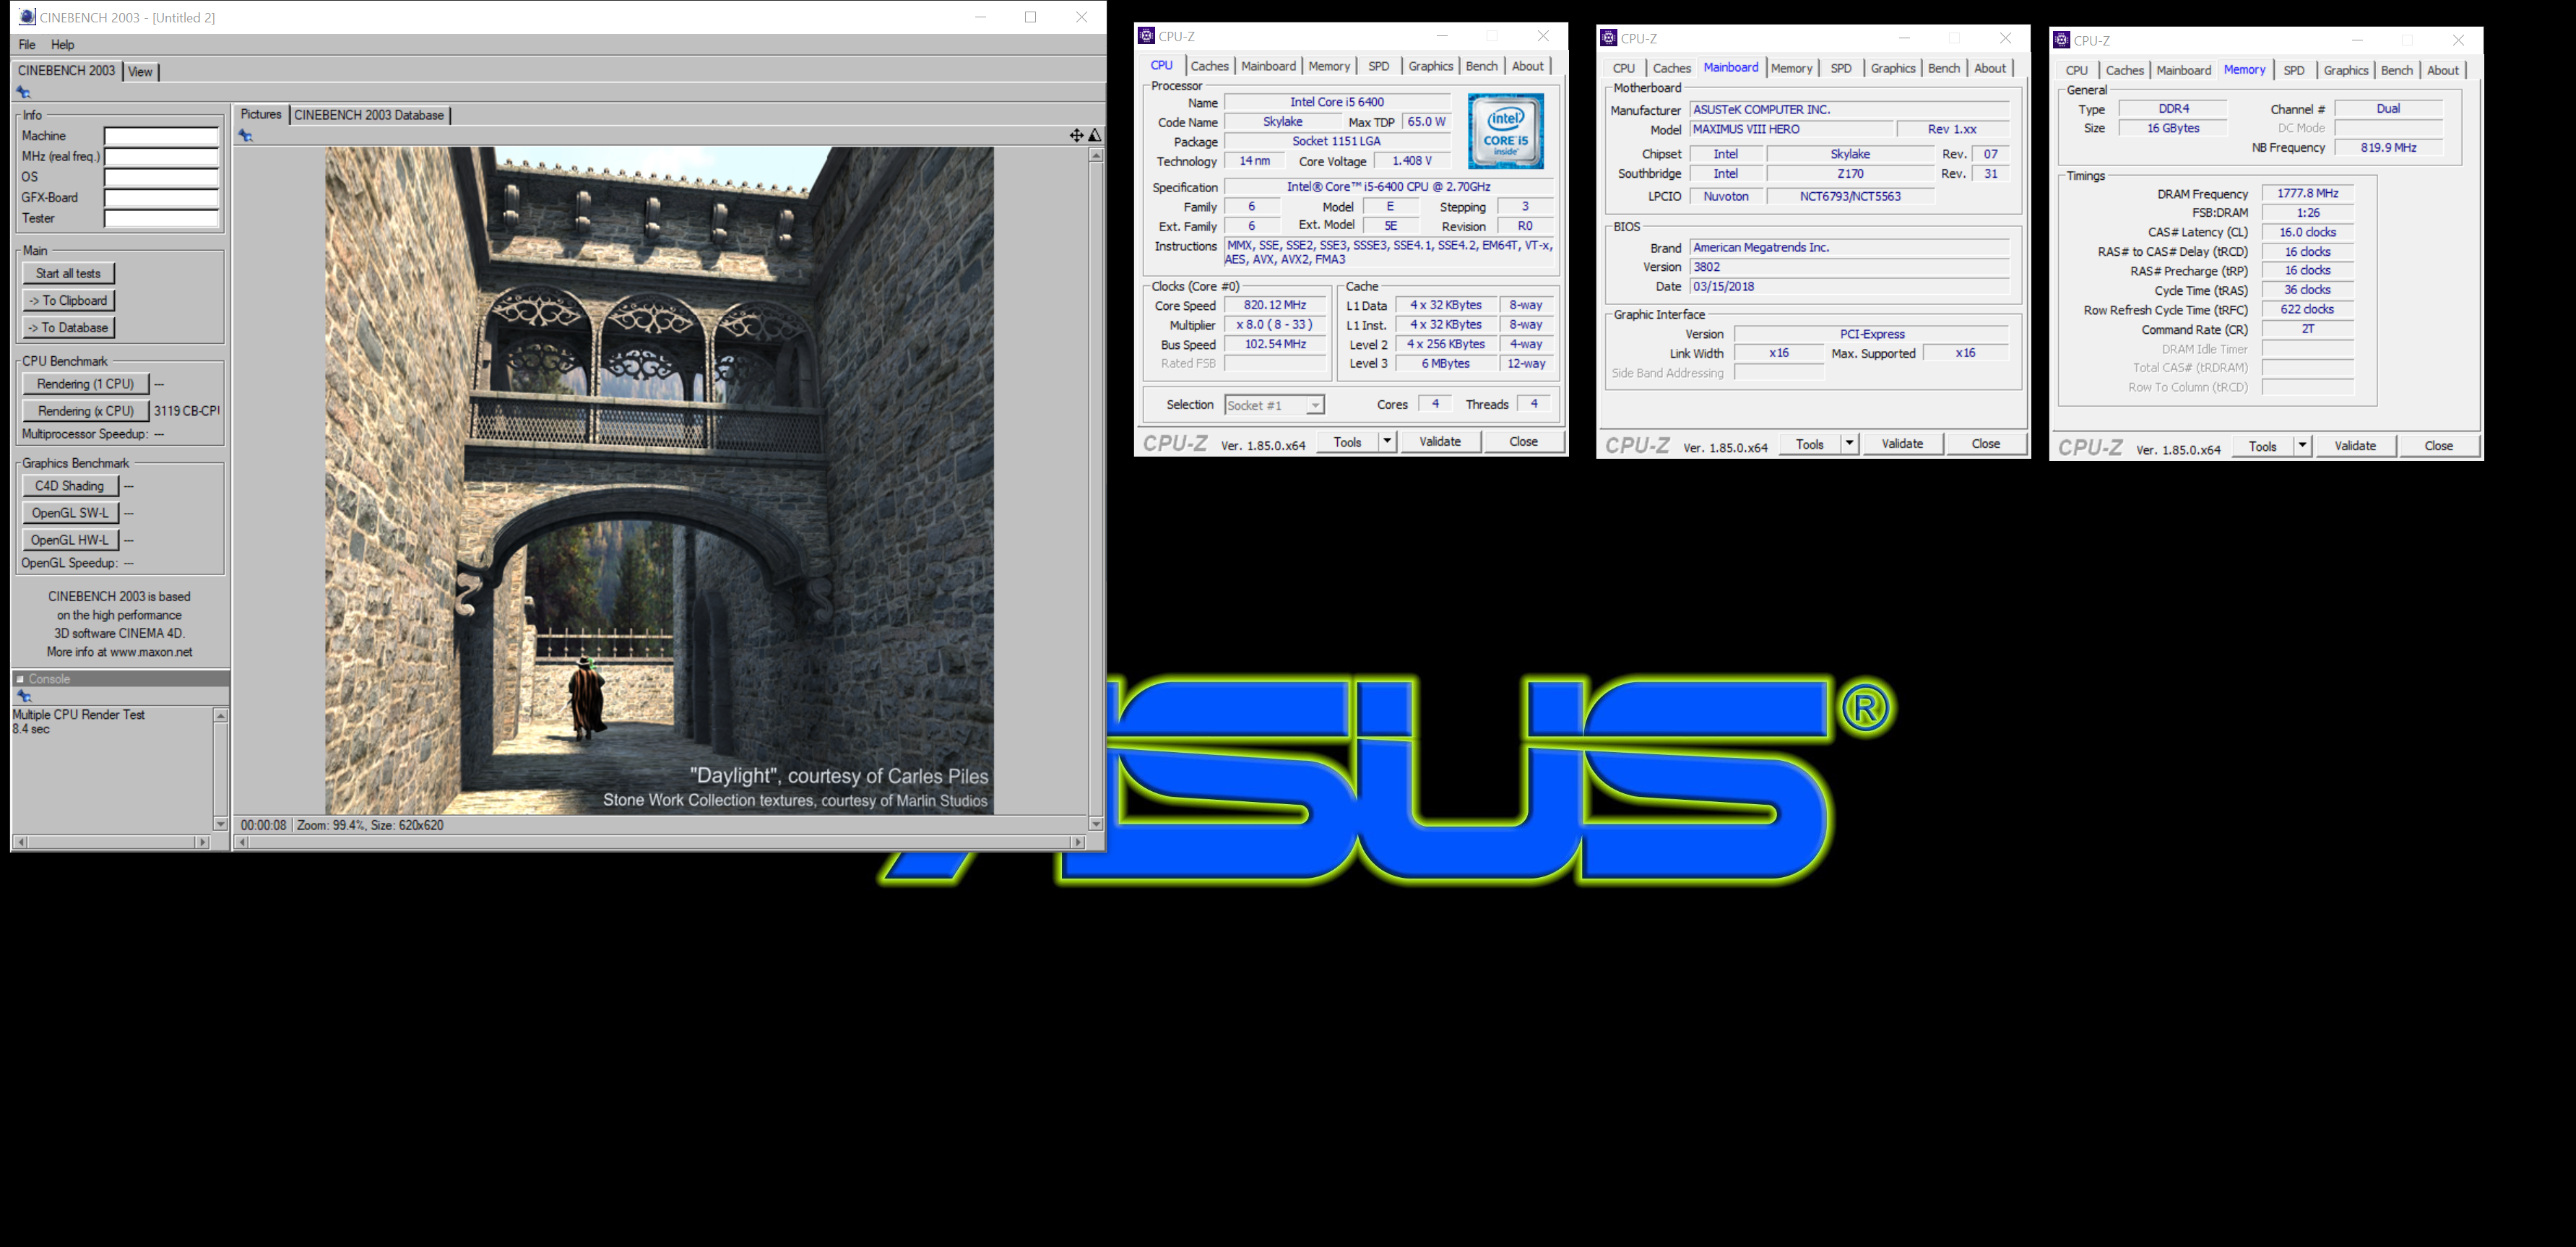The image size is (2576, 1247).
Task: Click the Intel Core i5 logo in CPU-Z
Action: [x=1506, y=131]
